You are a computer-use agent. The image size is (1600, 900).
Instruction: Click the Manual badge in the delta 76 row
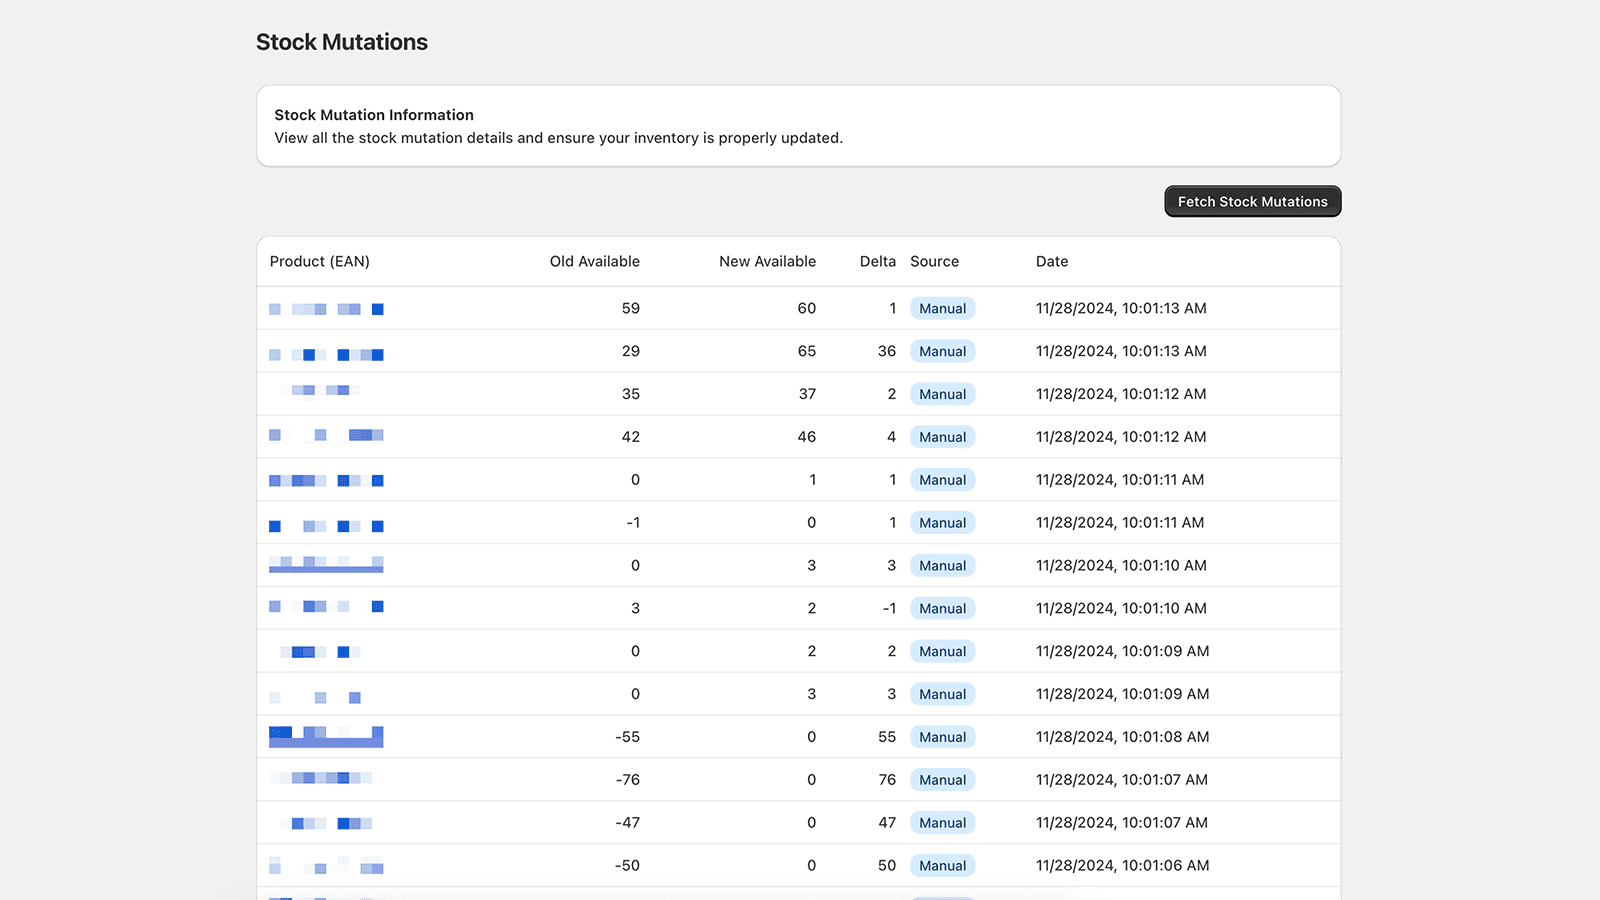click(942, 780)
